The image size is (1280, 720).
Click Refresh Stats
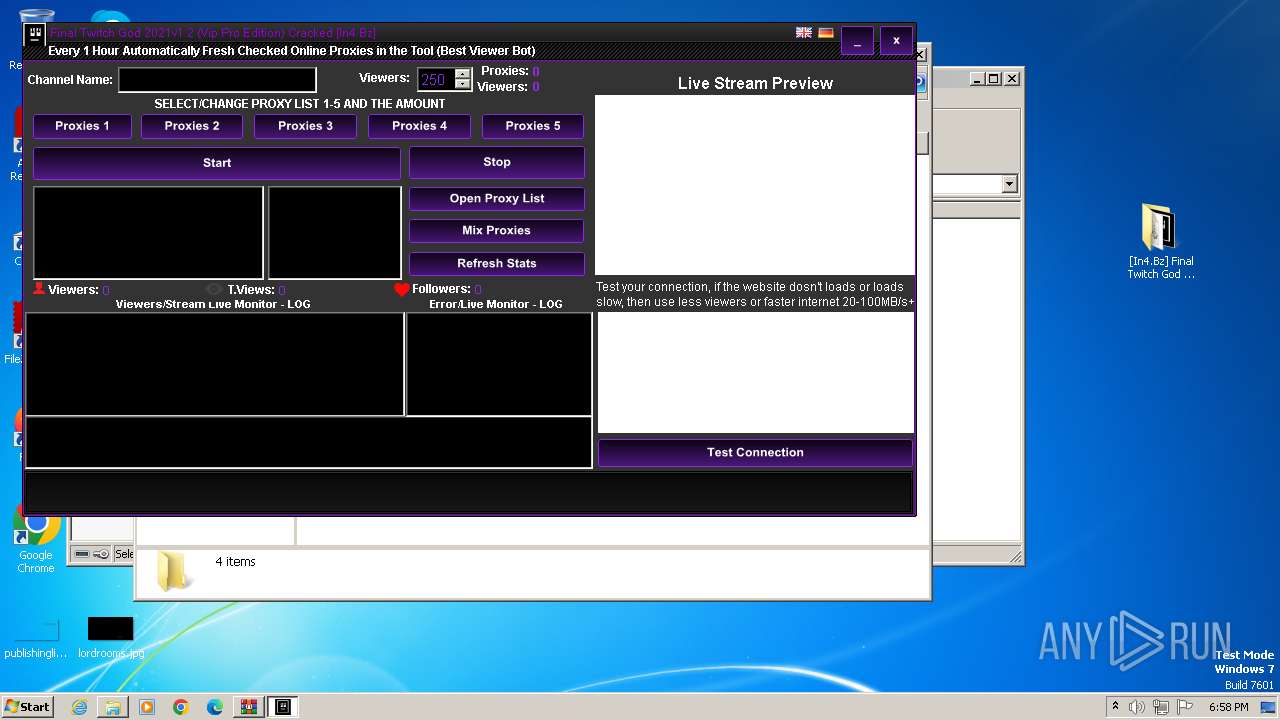(x=497, y=263)
